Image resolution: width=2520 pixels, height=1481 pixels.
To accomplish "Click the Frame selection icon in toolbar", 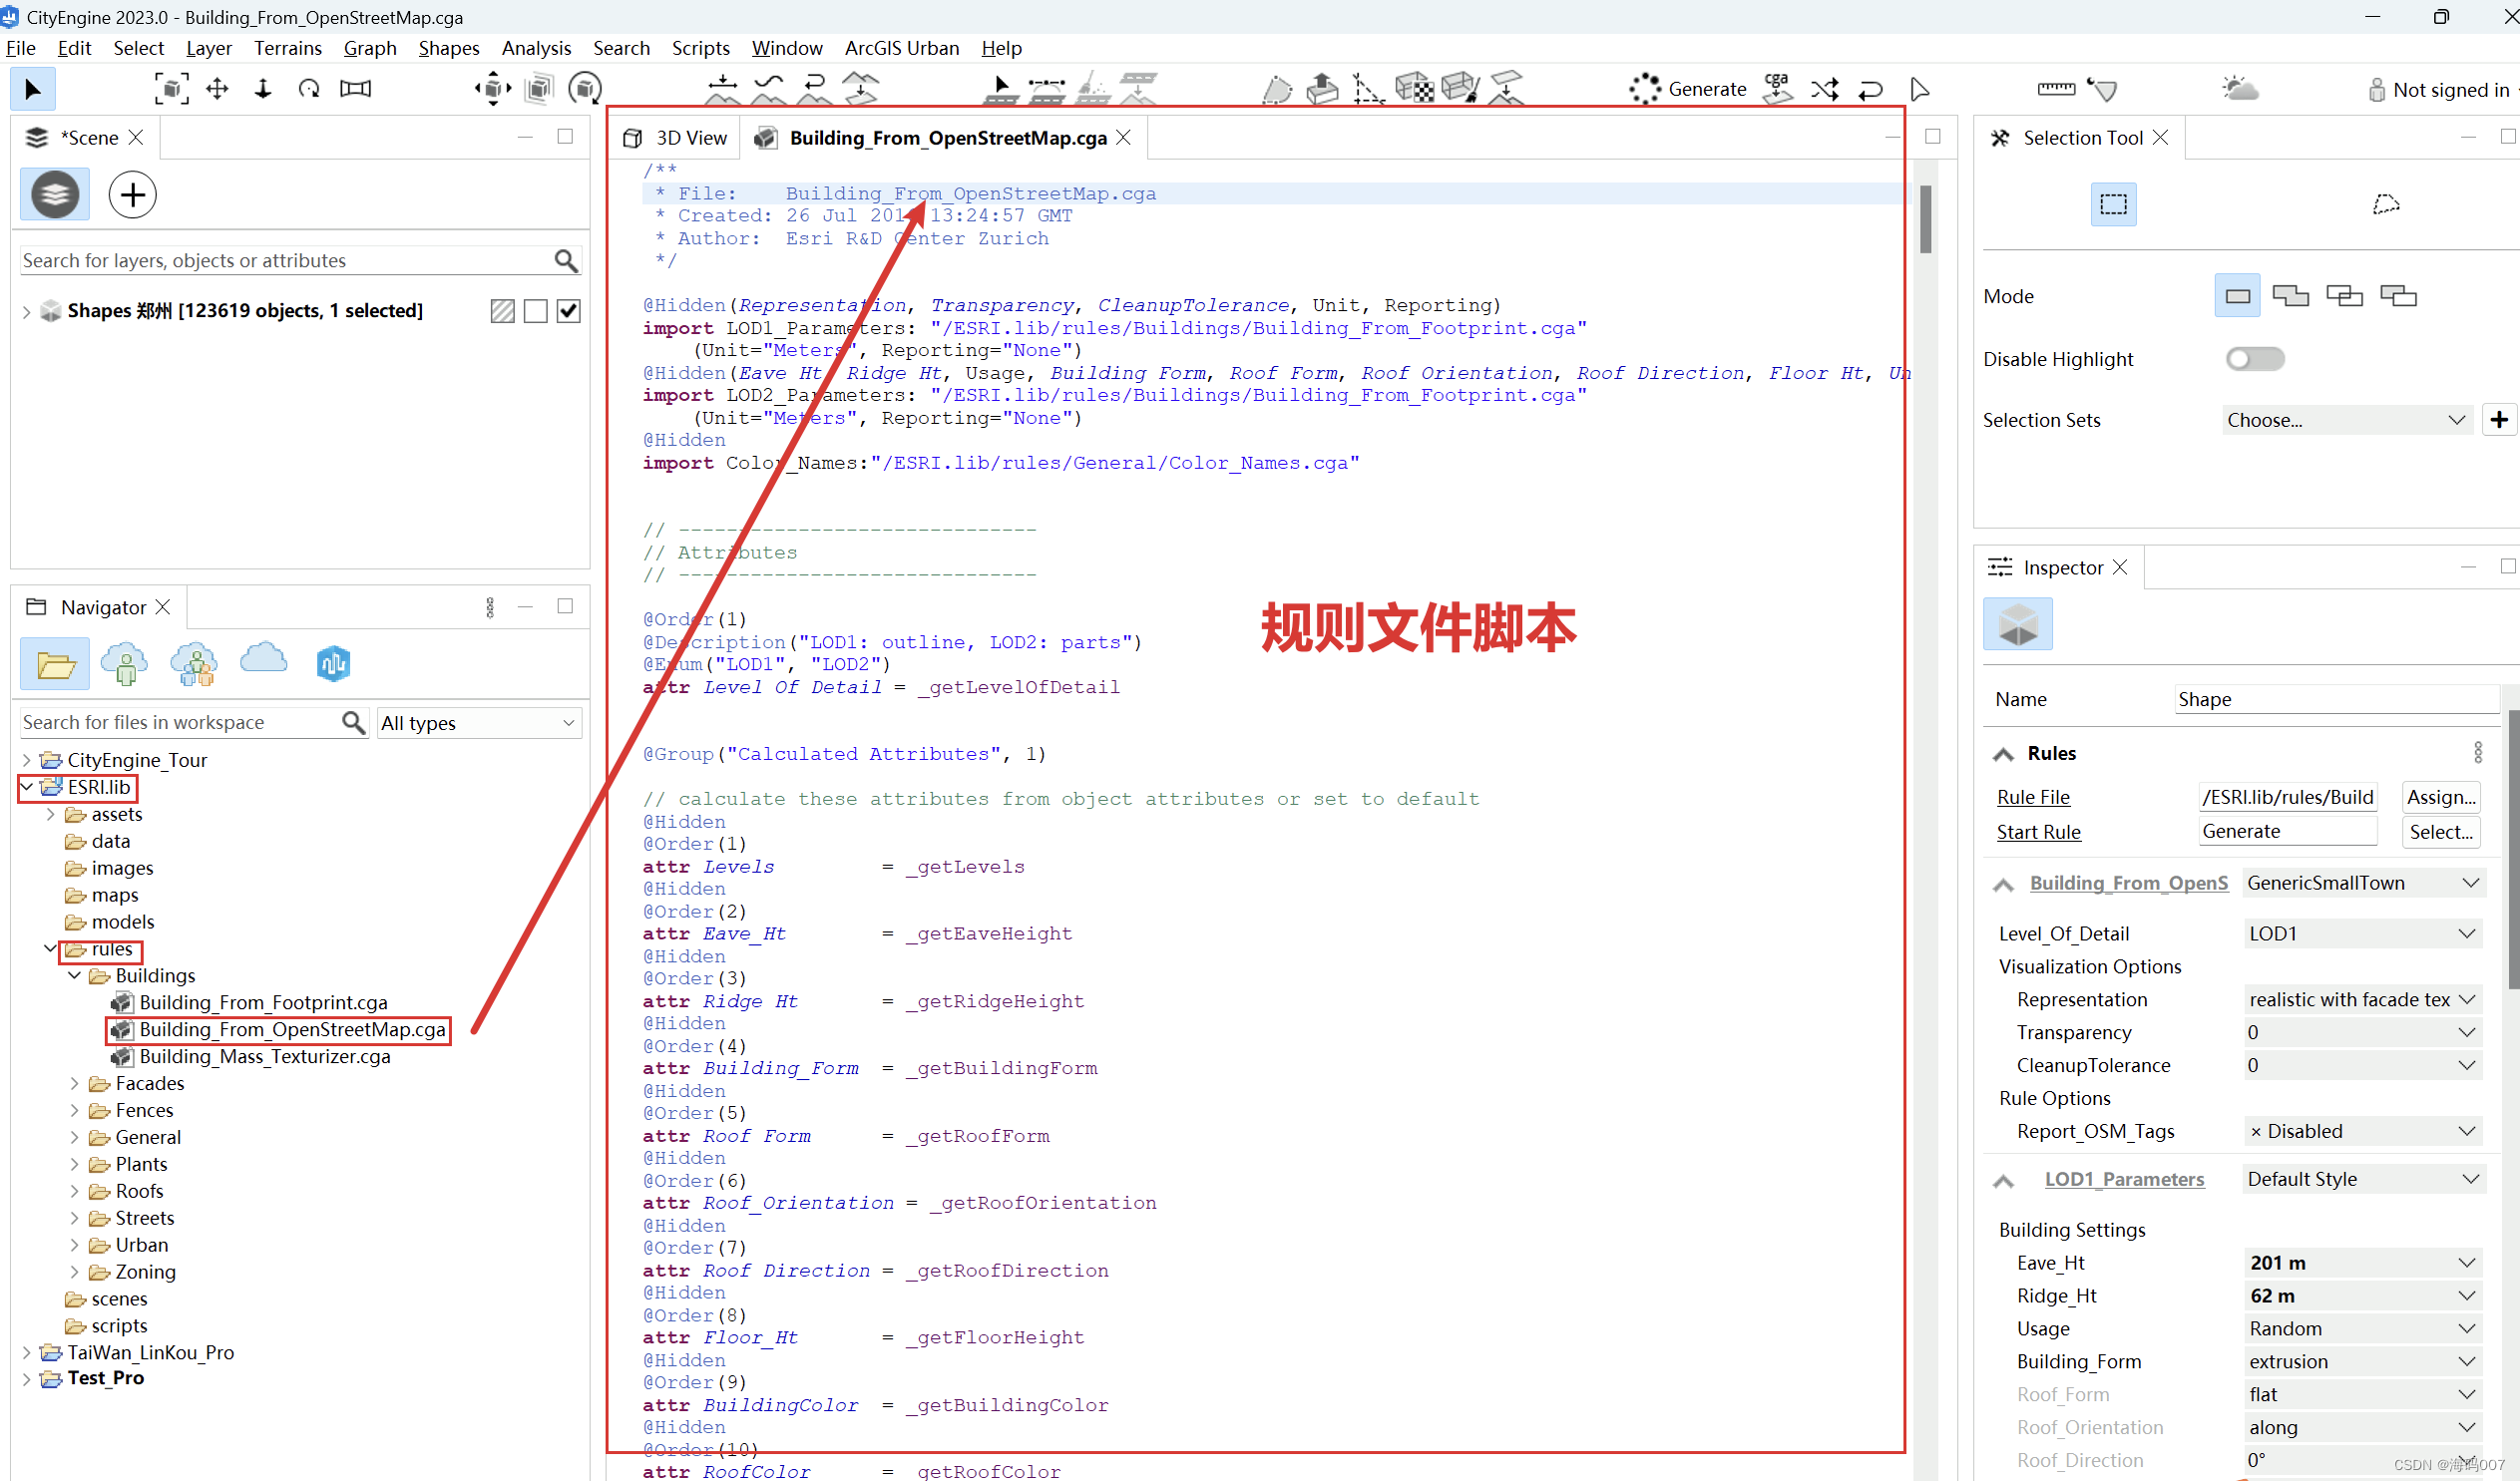I will (x=171, y=89).
